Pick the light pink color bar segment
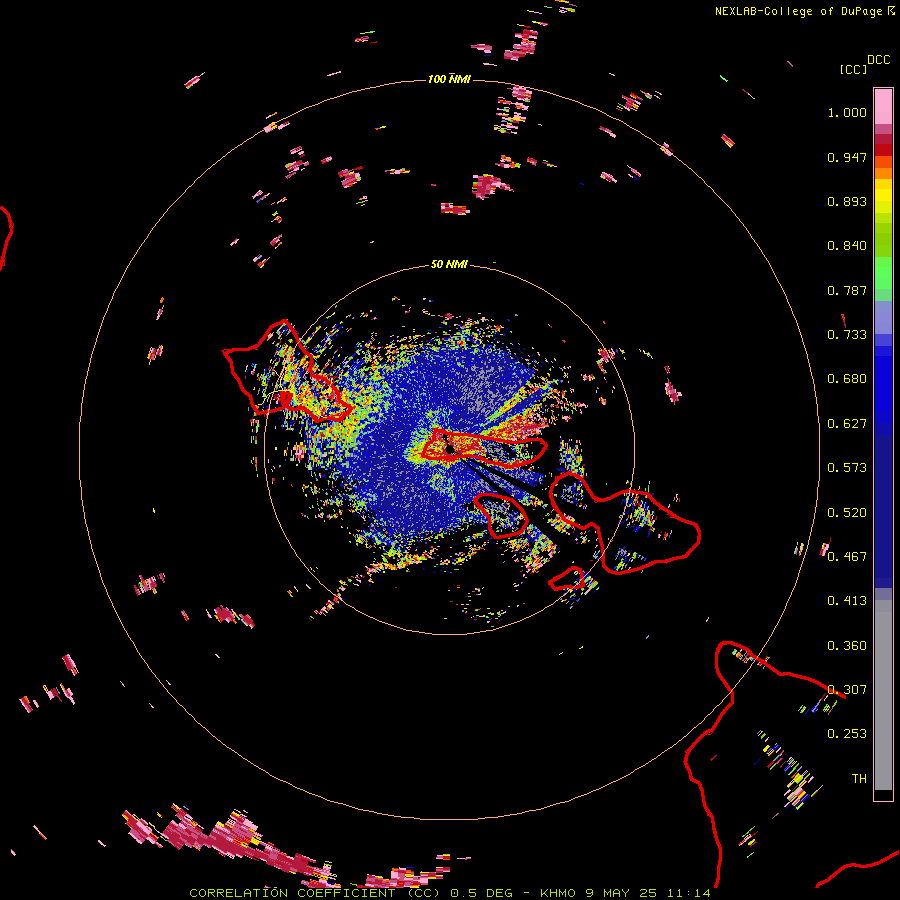900x900 pixels. pos(883,106)
